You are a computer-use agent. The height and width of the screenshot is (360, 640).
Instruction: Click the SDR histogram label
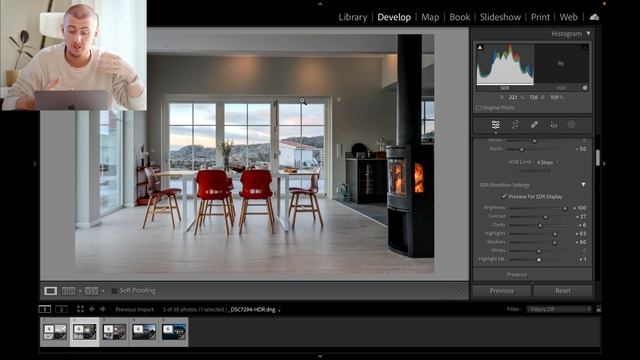[505, 88]
